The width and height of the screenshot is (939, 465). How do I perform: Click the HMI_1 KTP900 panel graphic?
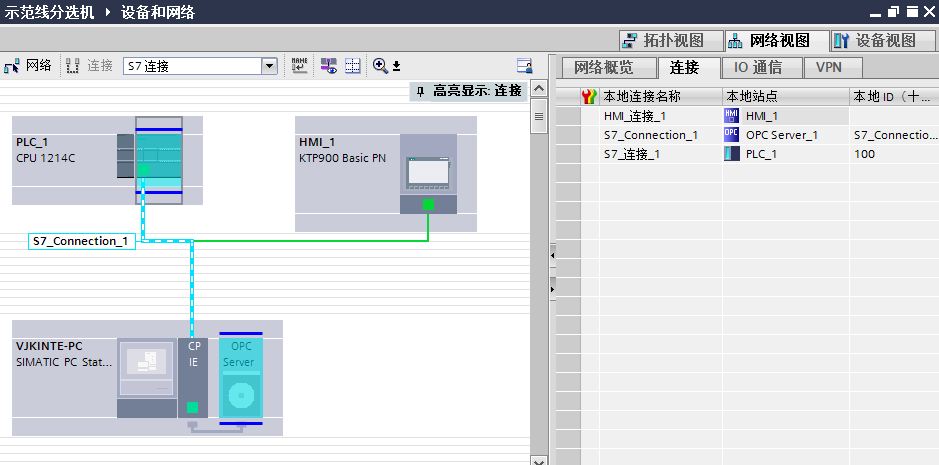tap(428, 174)
